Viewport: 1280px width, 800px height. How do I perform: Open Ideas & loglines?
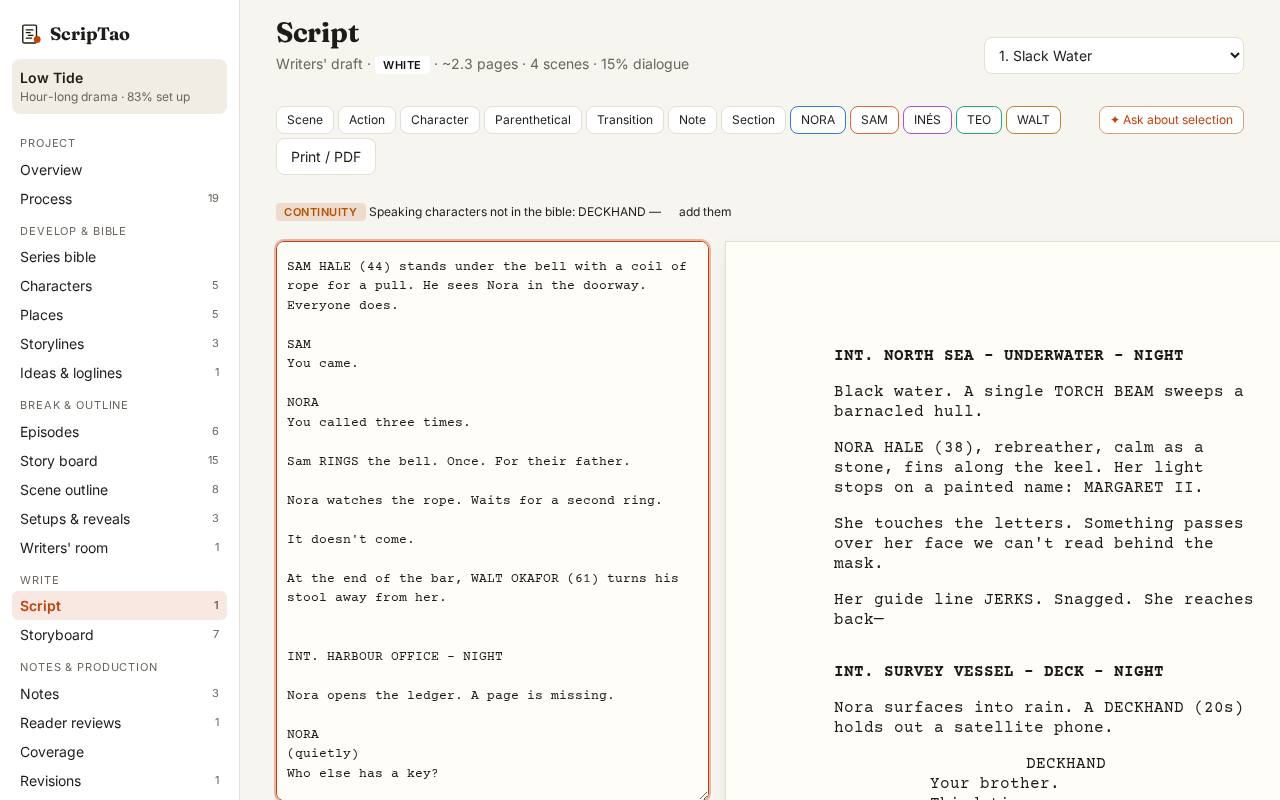tap(119, 373)
